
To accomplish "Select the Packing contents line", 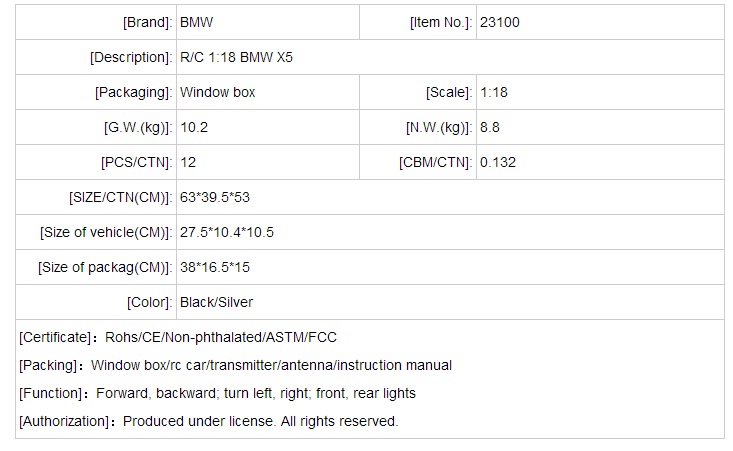I will [x=235, y=365].
